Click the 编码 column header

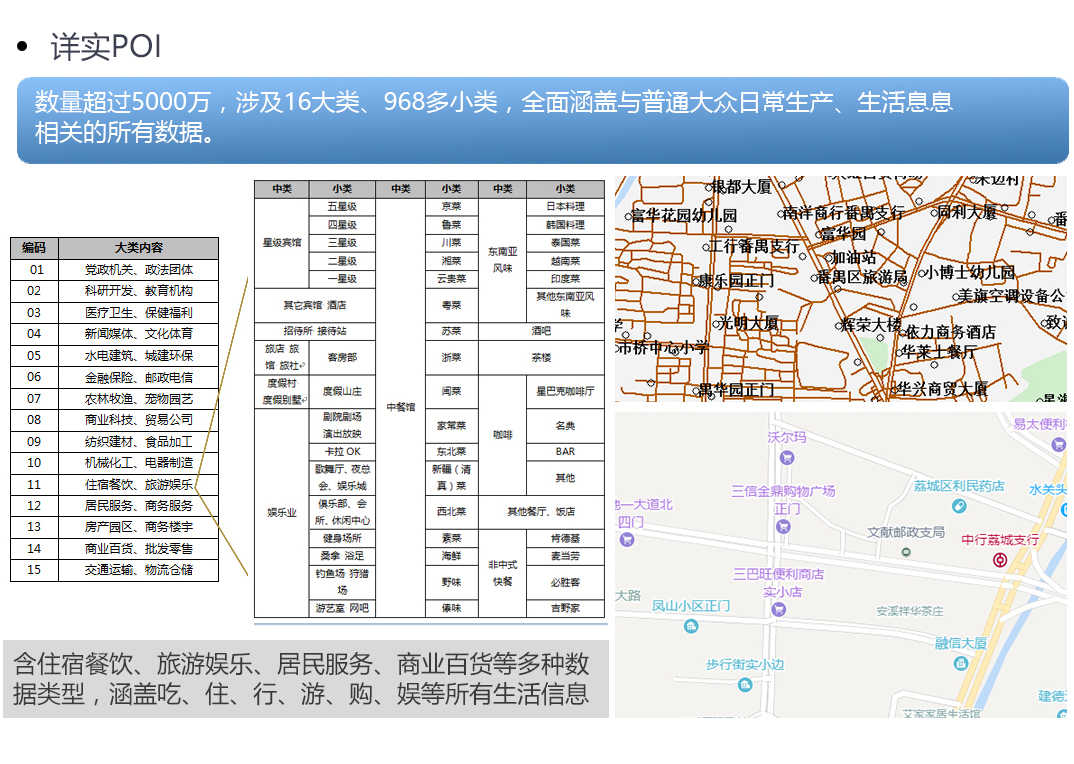point(34,248)
